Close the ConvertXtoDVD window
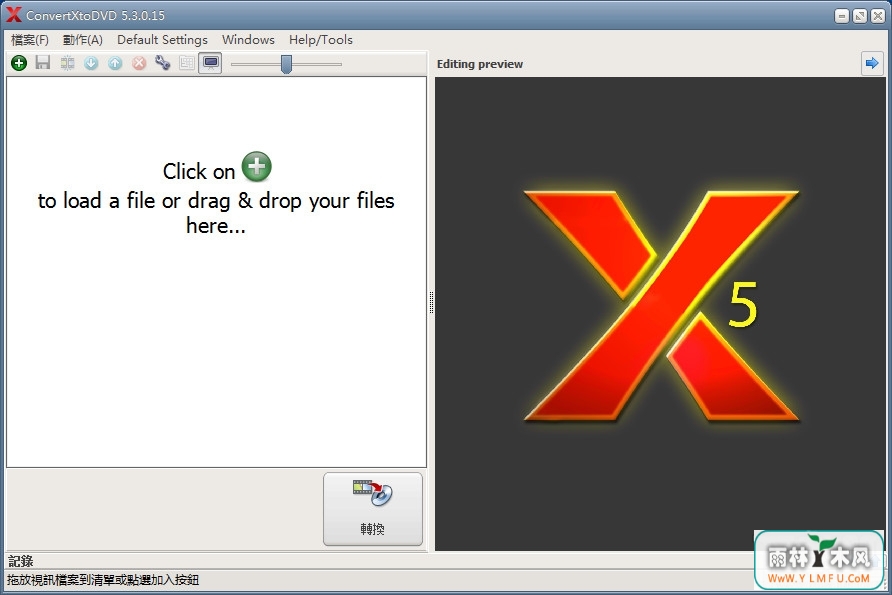Screen dimensions: 892x595 click(878, 16)
